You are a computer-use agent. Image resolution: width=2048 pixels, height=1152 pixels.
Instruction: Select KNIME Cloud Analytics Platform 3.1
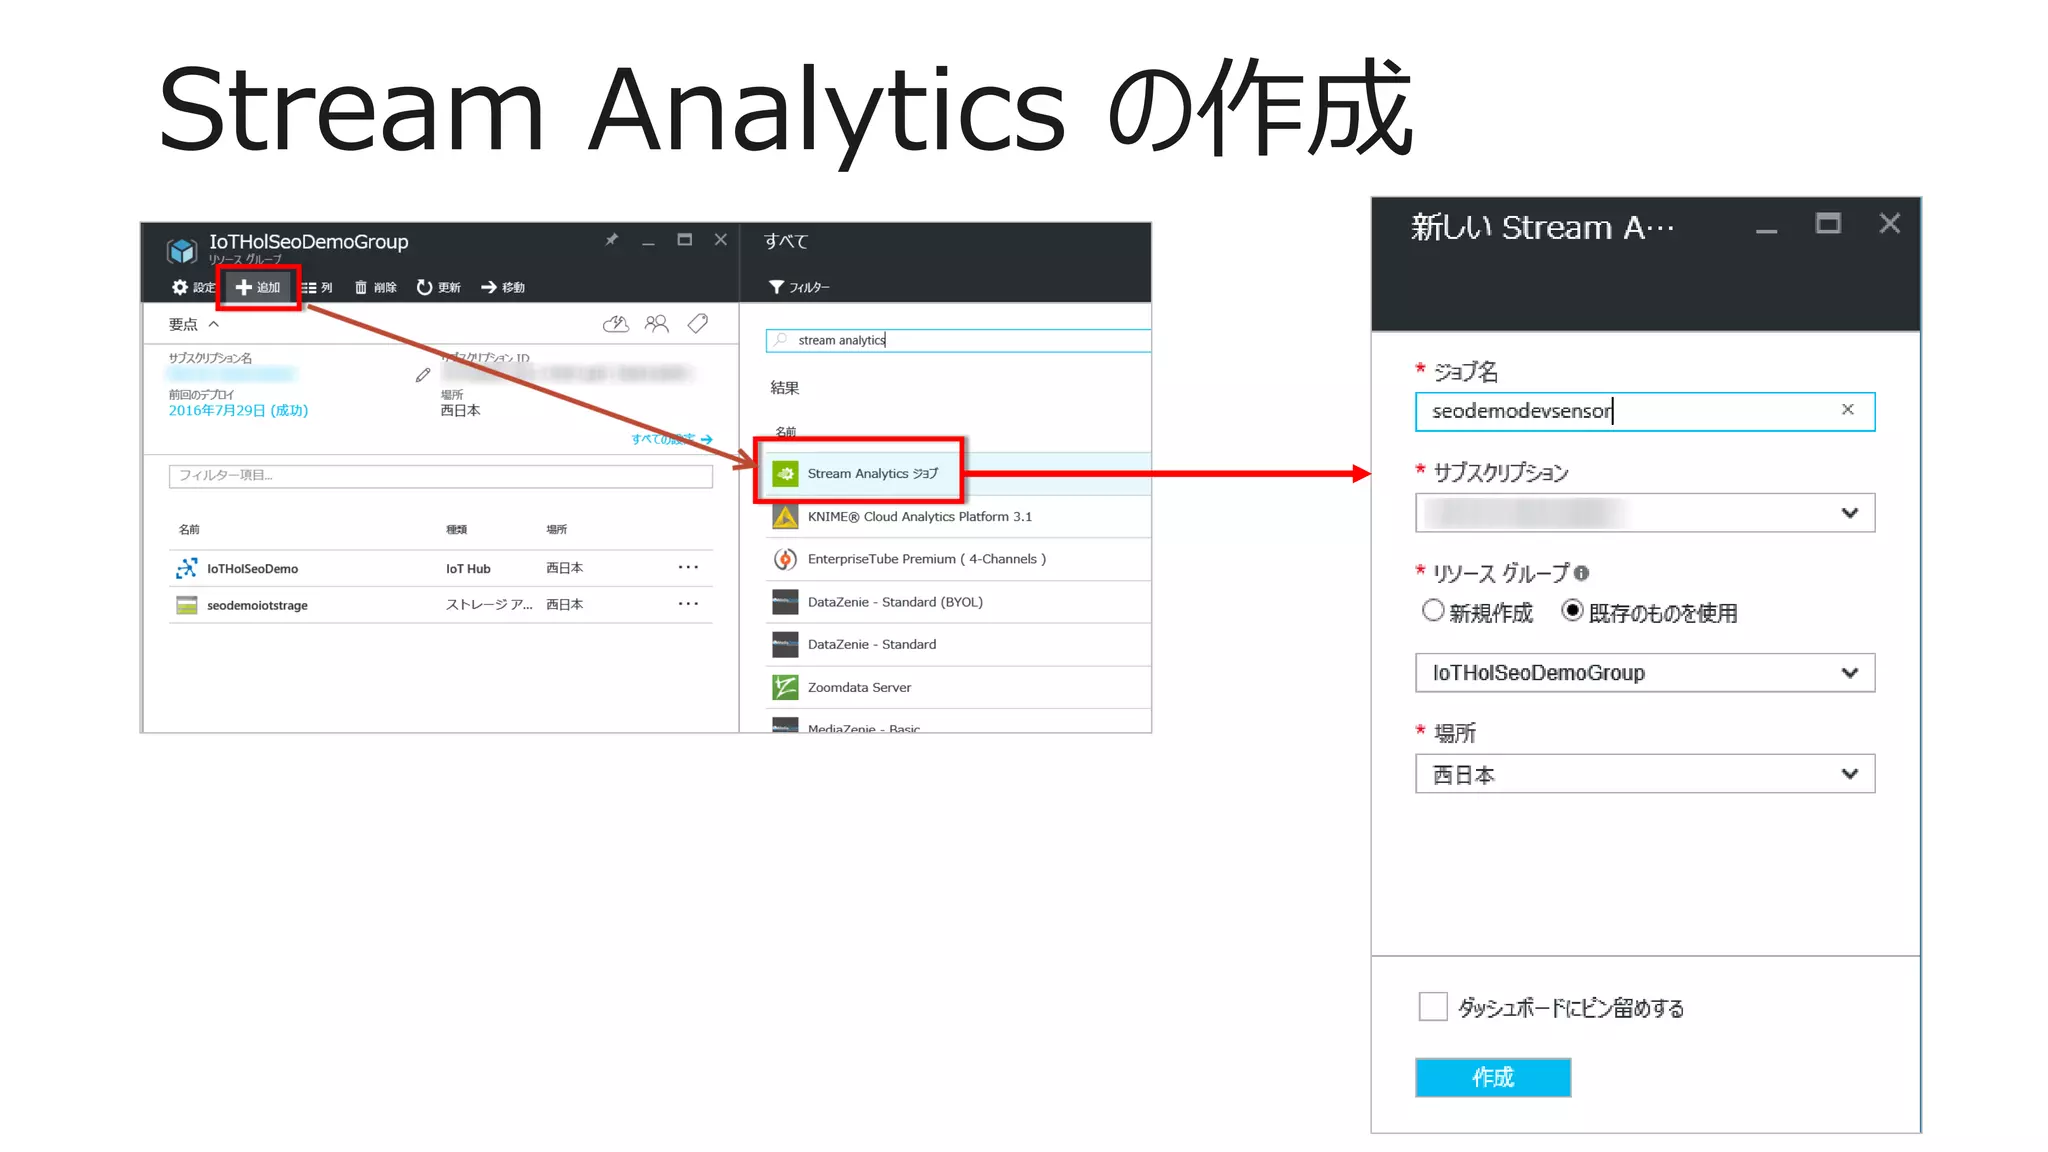point(958,516)
